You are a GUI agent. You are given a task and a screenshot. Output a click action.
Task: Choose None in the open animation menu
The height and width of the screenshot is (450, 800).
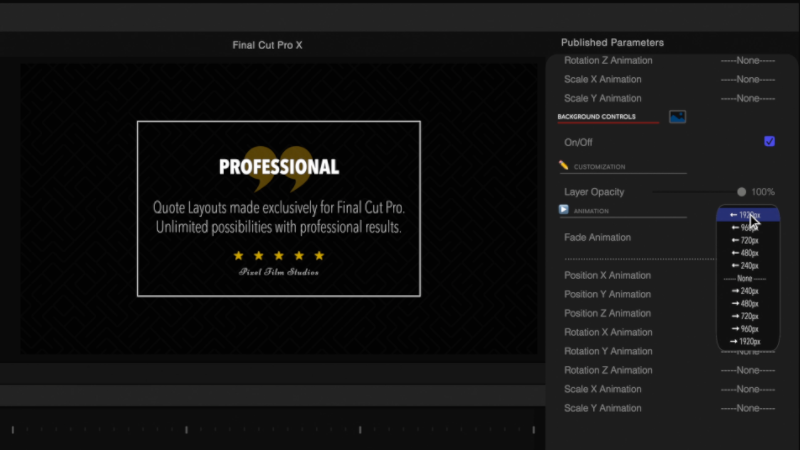coord(745,279)
